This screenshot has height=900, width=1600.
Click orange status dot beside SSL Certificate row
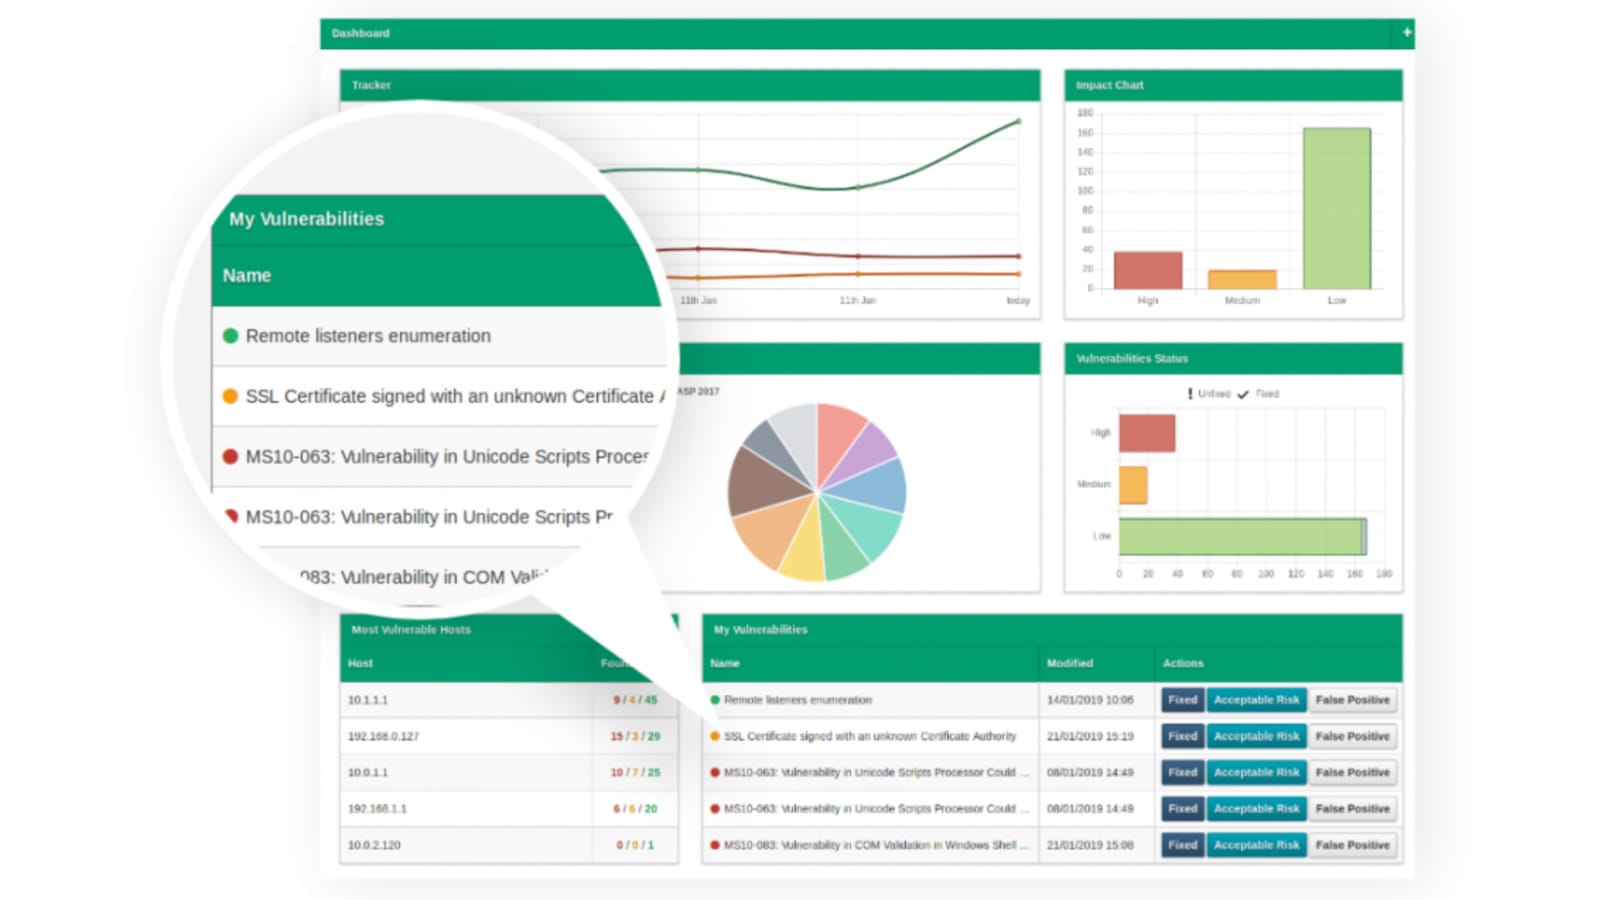[x=715, y=736]
